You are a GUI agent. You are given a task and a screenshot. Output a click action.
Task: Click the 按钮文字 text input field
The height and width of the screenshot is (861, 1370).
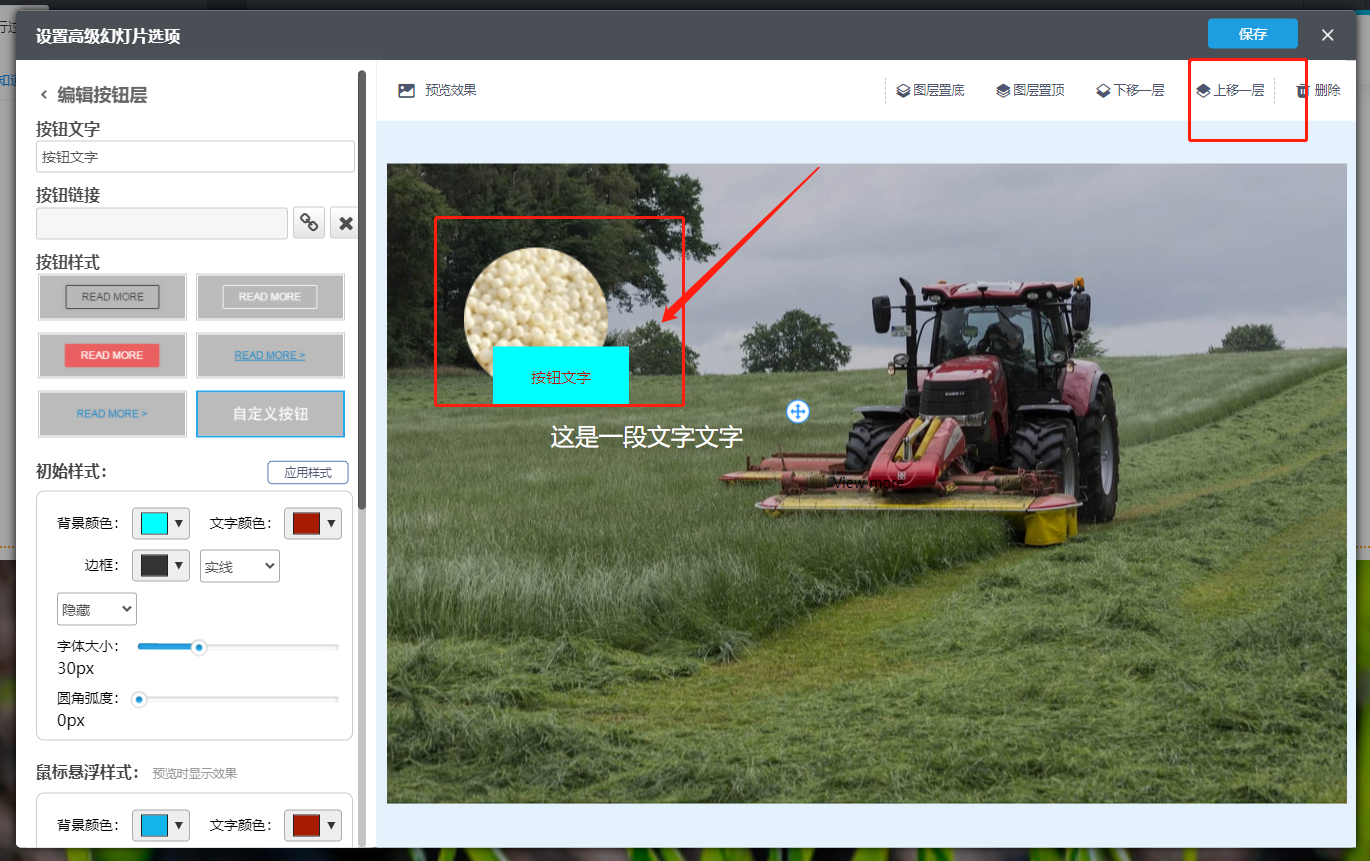[x=195, y=157]
